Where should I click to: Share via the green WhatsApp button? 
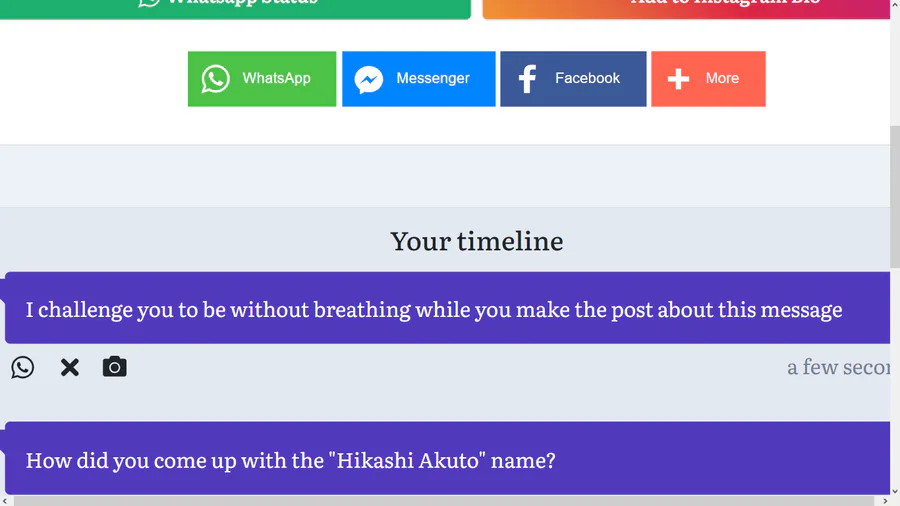[x=262, y=79]
